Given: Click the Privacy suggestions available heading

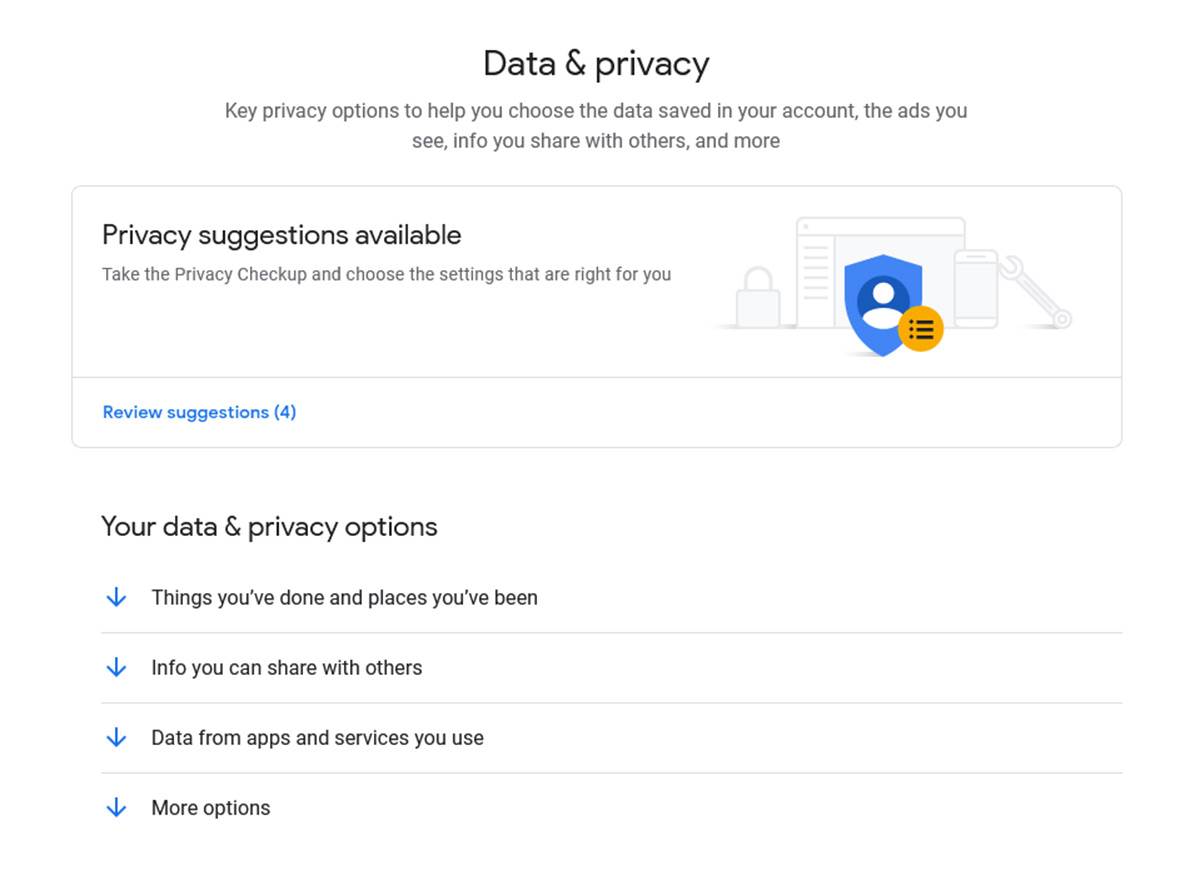Looking at the screenshot, I should pos(282,235).
